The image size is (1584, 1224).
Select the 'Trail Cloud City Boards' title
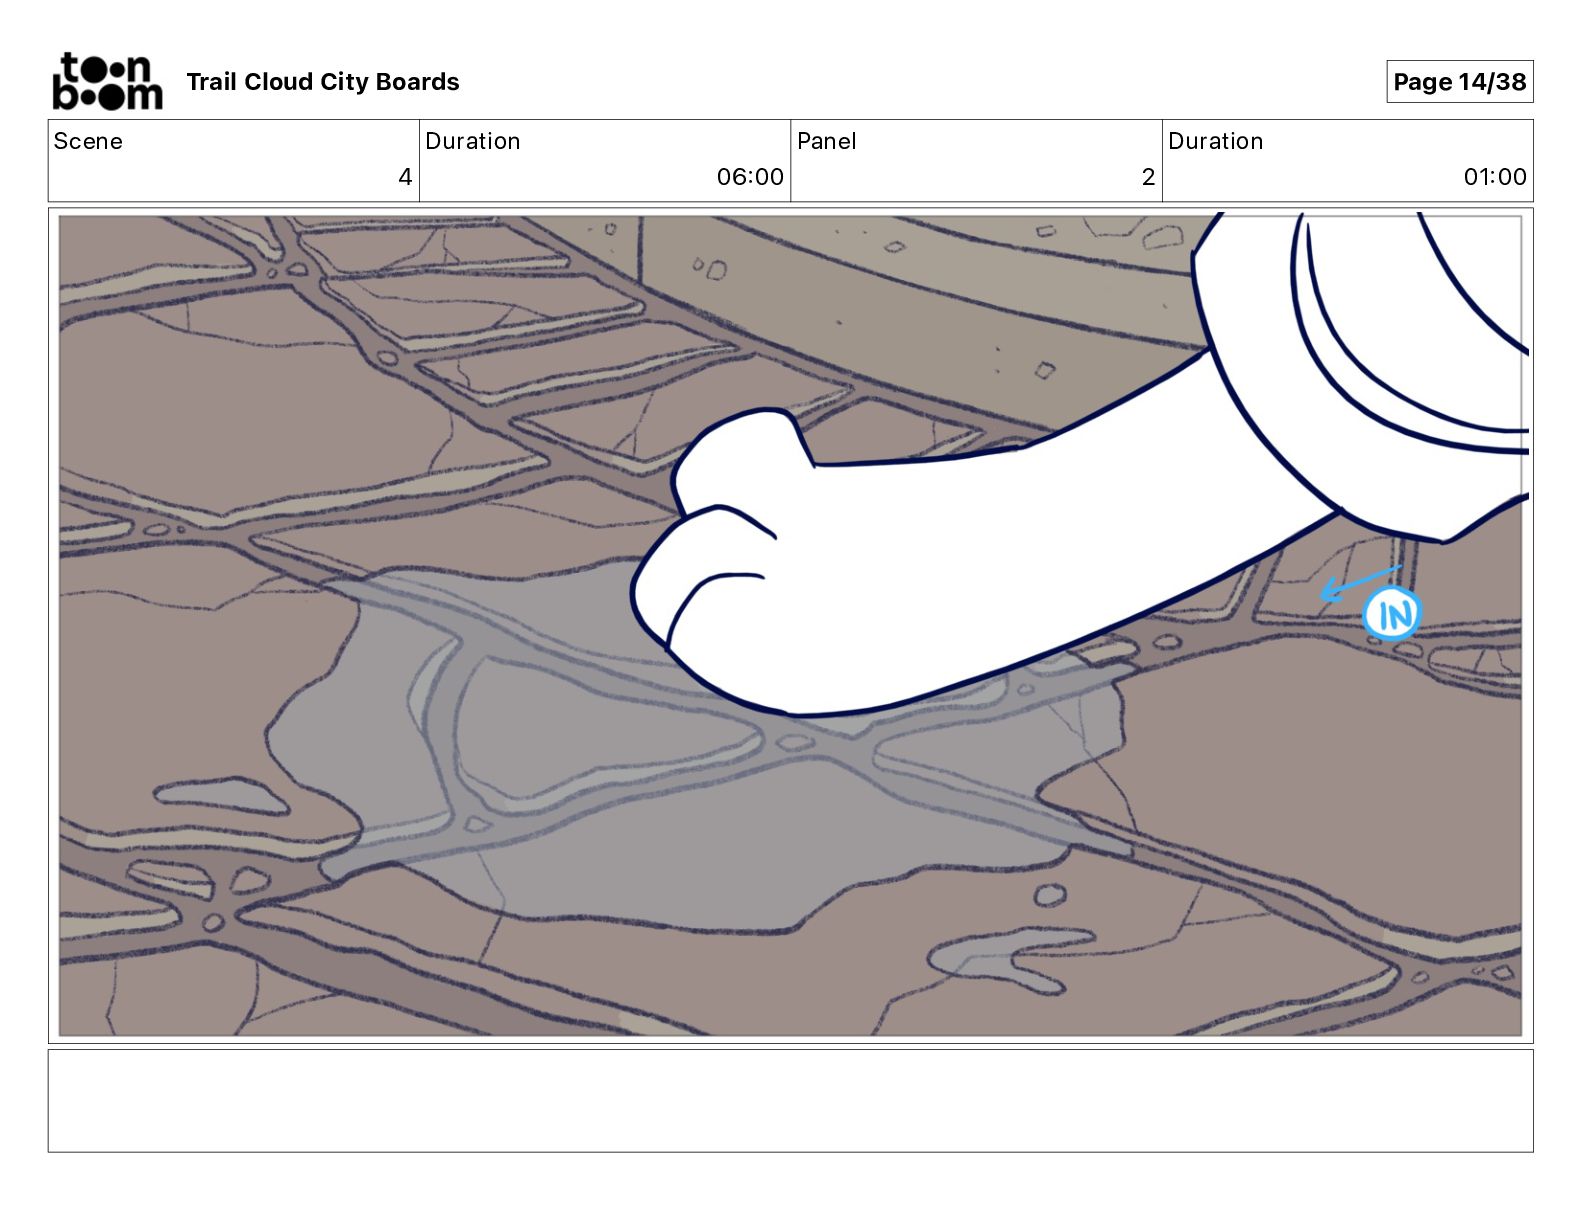[x=323, y=82]
